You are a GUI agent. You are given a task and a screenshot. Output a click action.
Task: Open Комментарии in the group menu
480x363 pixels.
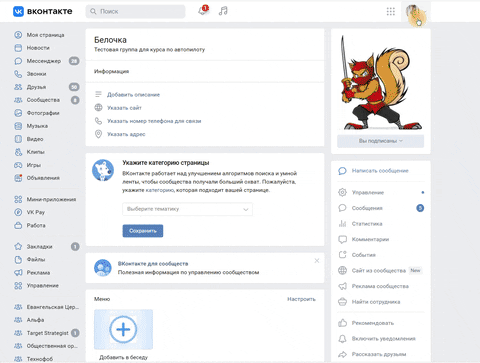click(x=370, y=240)
